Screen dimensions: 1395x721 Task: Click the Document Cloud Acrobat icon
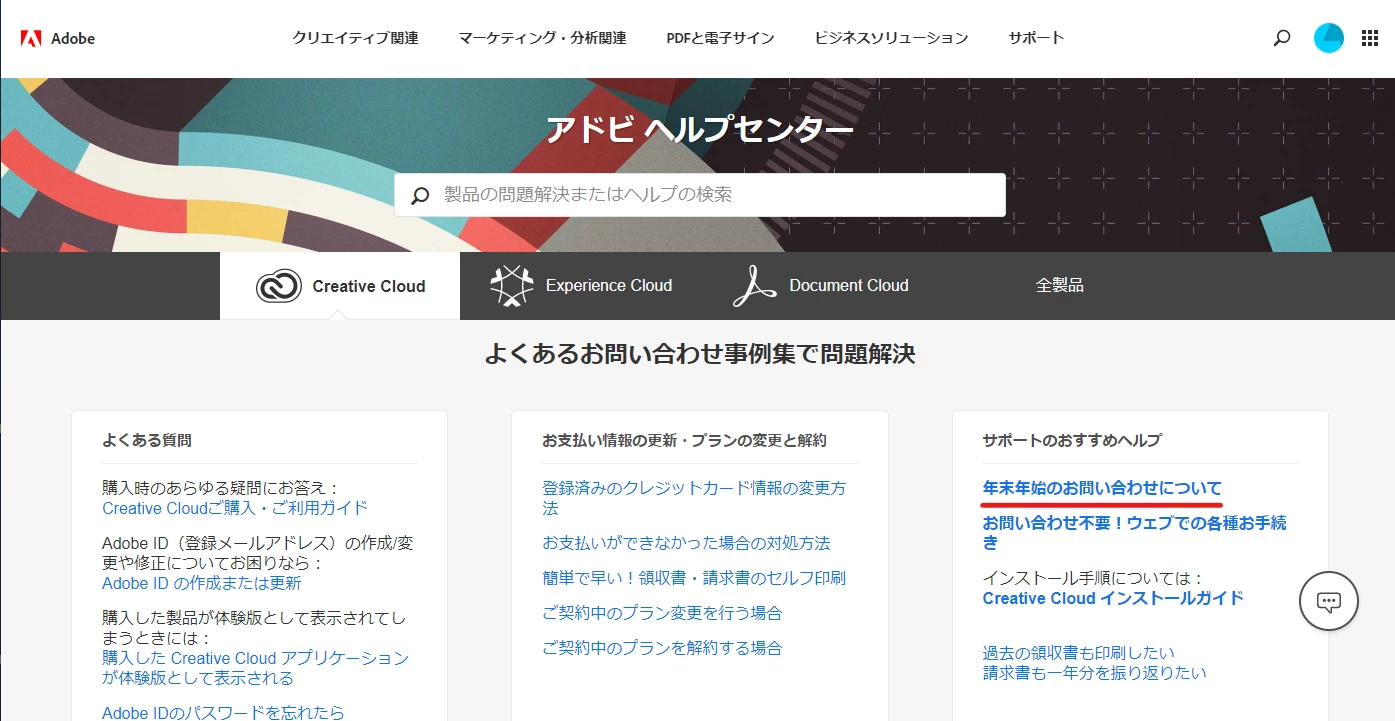tap(755, 286)
